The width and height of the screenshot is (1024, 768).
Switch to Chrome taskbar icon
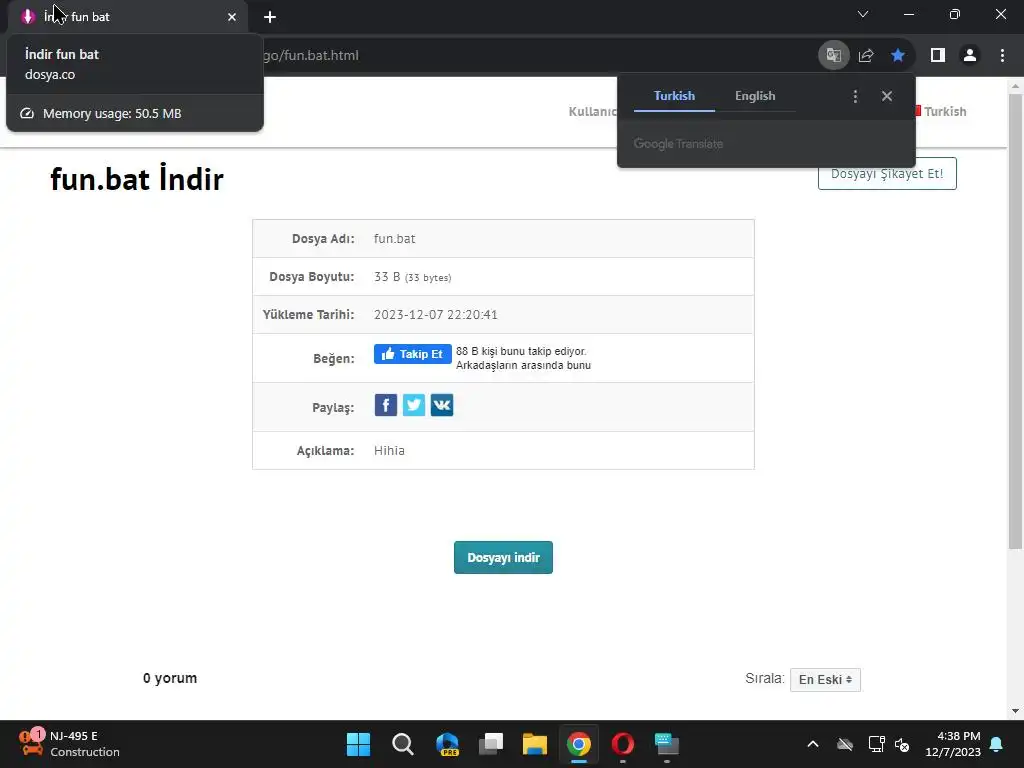click(x=579, y=744)
